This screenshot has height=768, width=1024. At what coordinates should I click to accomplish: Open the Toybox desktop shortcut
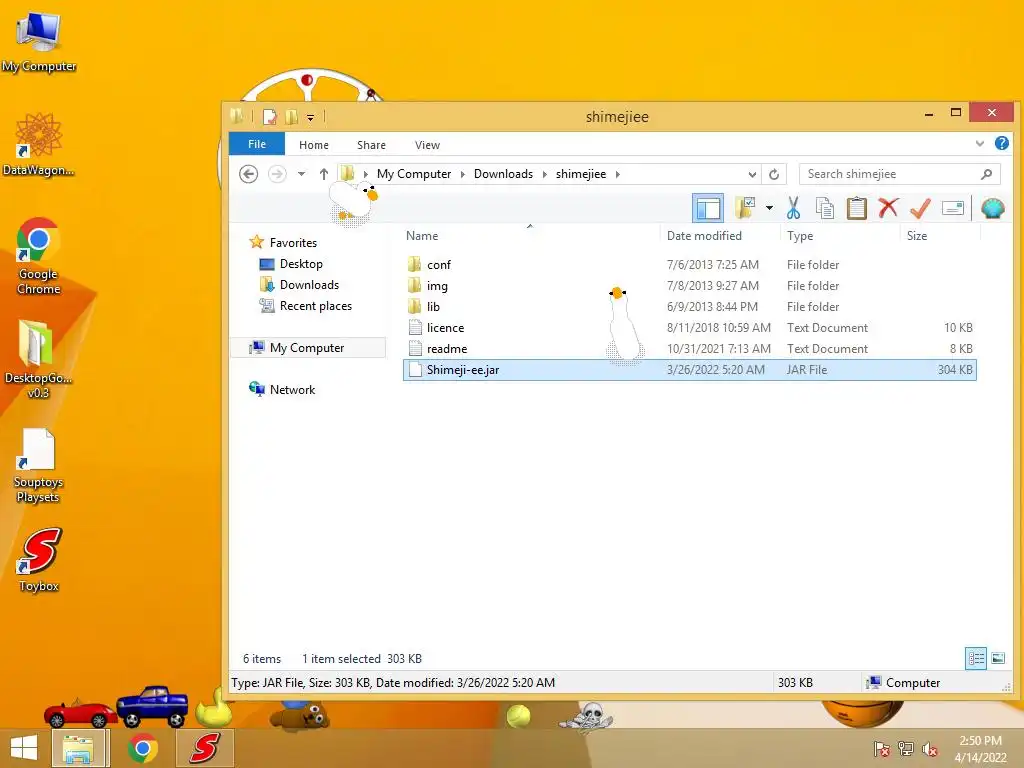(x=39, y=559)
